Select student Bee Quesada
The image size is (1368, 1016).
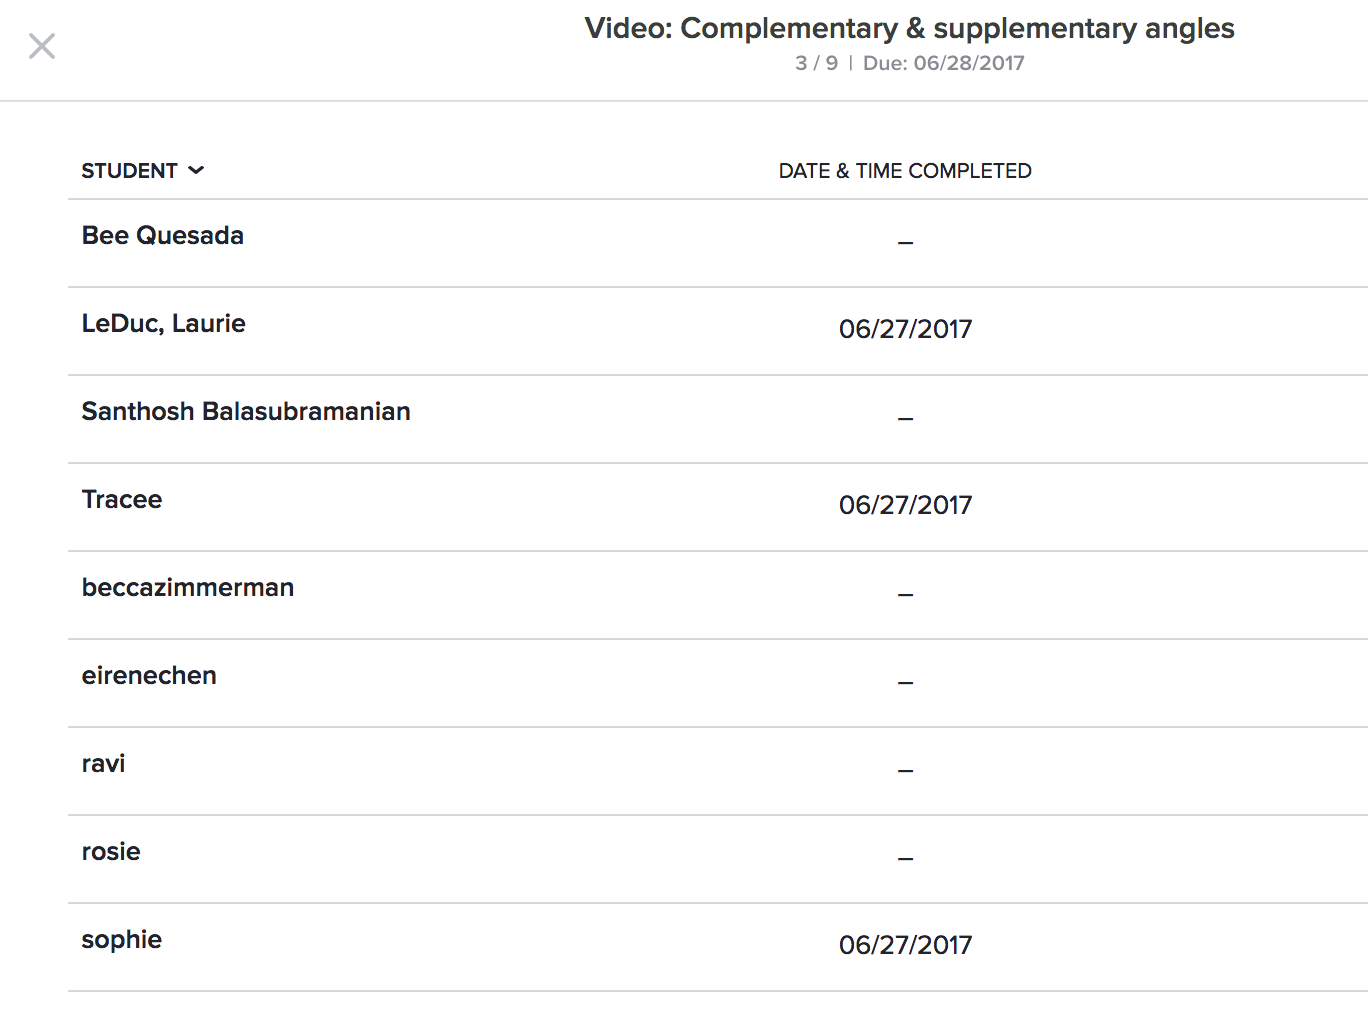pos(163,236)
